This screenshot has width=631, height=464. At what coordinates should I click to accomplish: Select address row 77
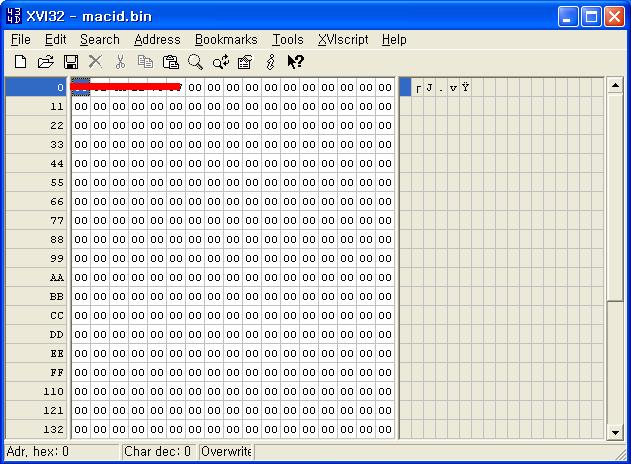(36, 220)
